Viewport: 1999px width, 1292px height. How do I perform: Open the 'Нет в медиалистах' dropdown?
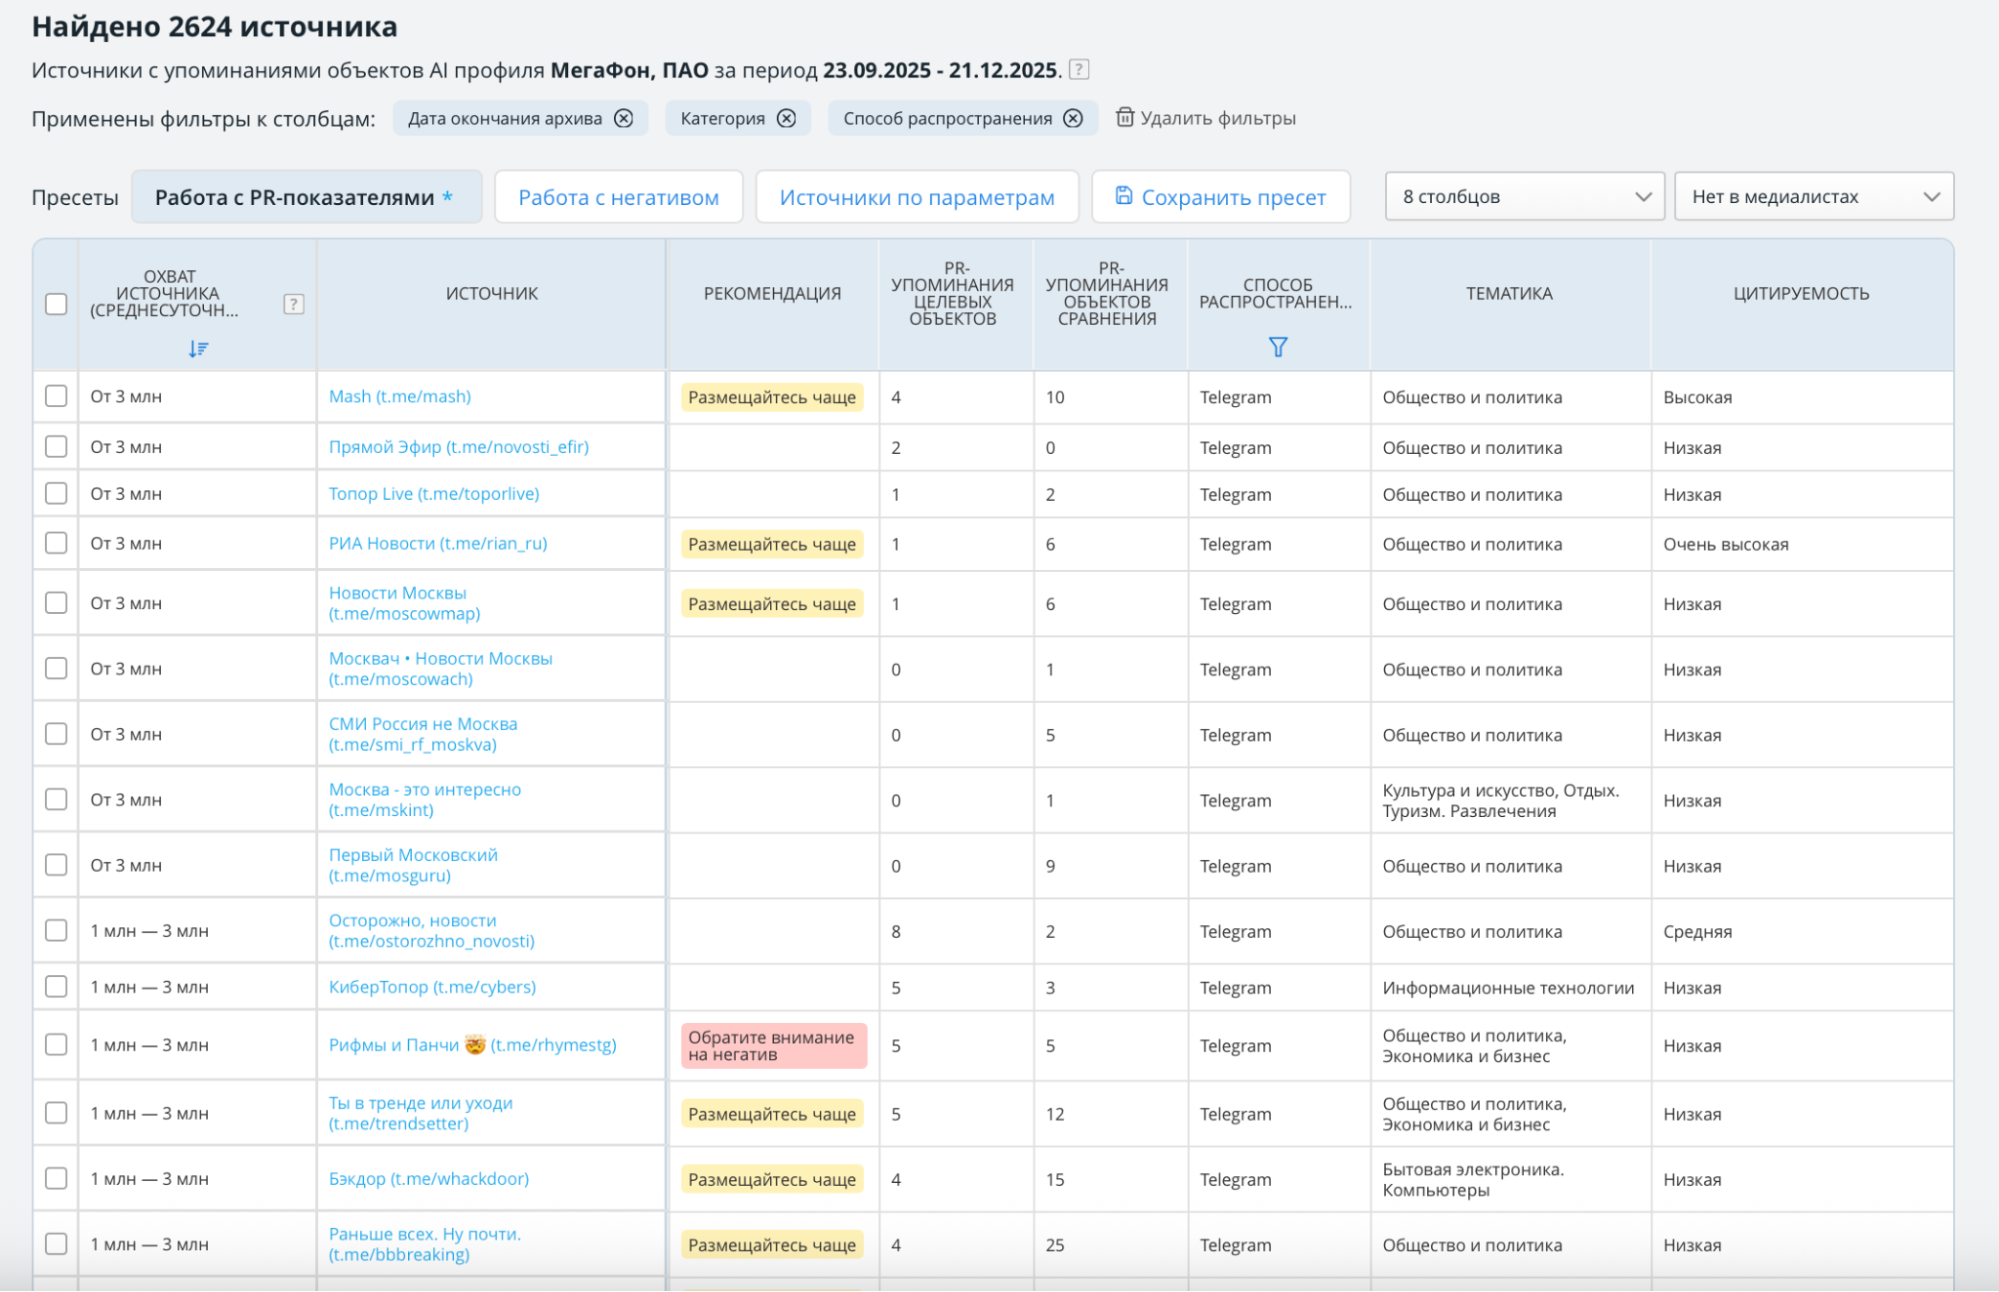[x=1813, y=197]
